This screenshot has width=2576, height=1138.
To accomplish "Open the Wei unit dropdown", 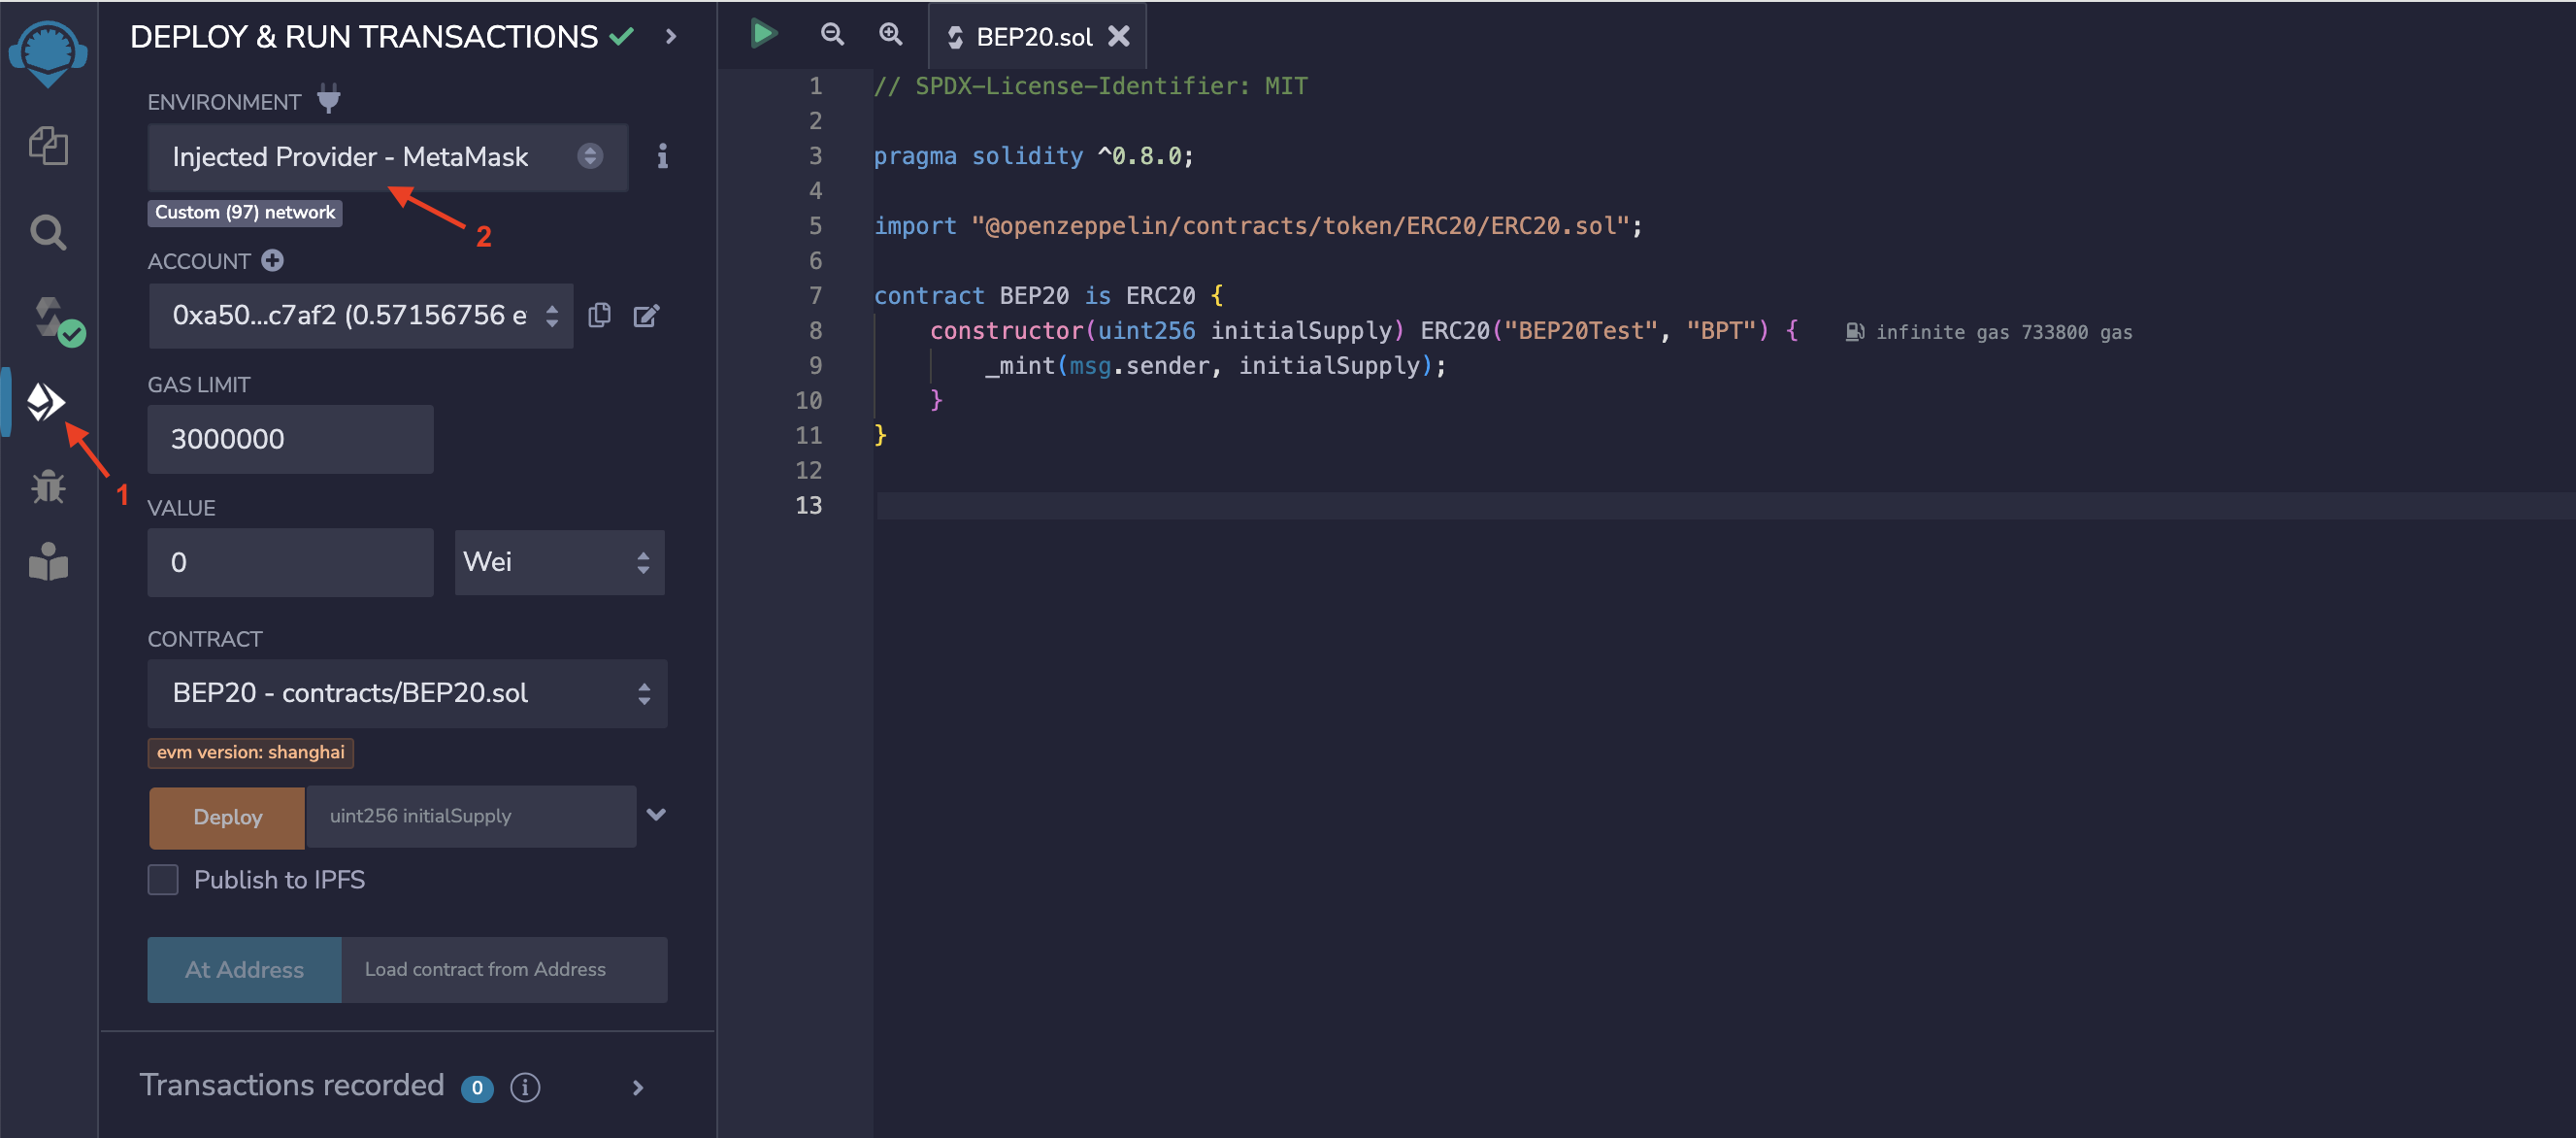I will point(560,563).
